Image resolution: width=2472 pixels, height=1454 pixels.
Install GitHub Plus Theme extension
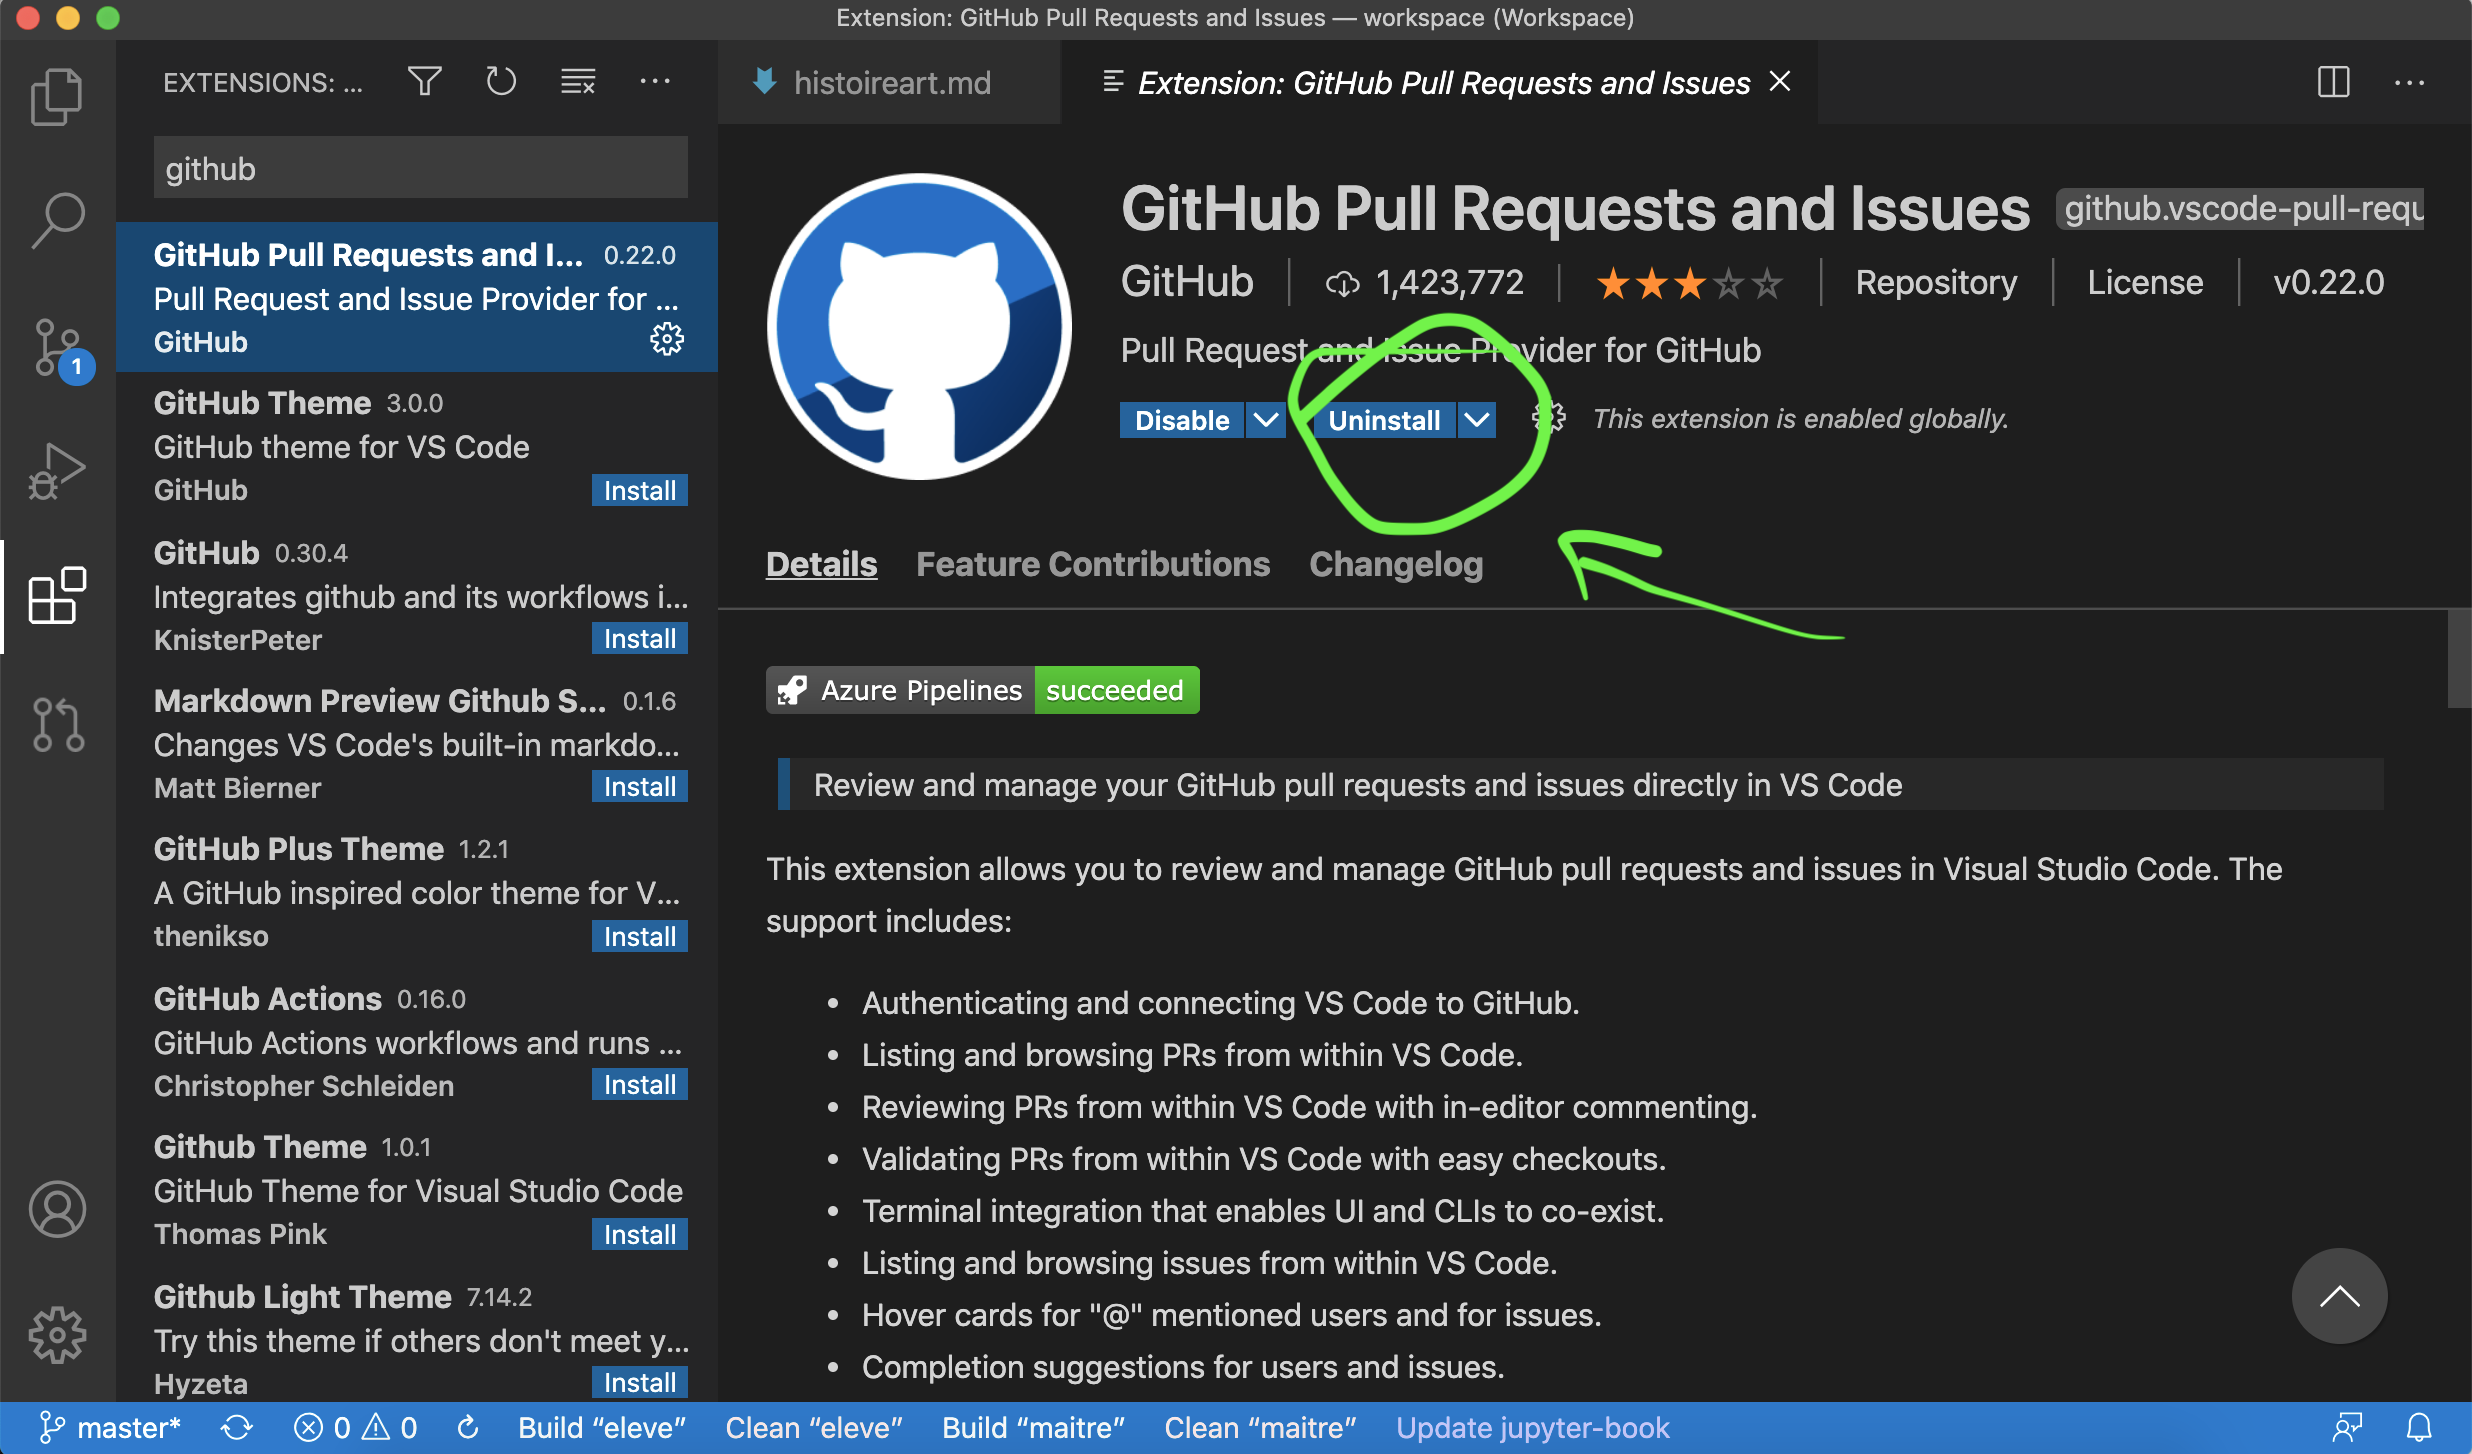[640, 936]
